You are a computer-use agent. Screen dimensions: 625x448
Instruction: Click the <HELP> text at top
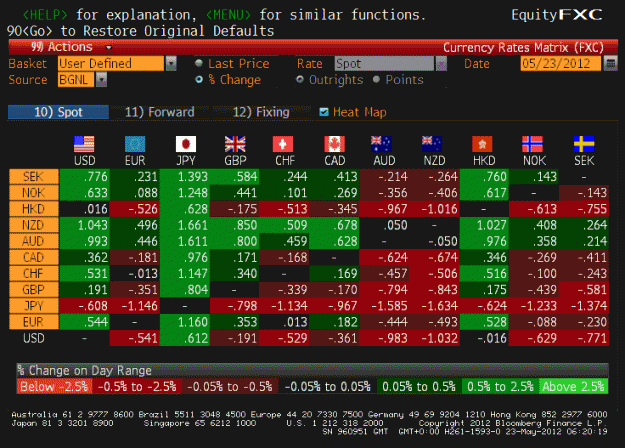[45, 15]
